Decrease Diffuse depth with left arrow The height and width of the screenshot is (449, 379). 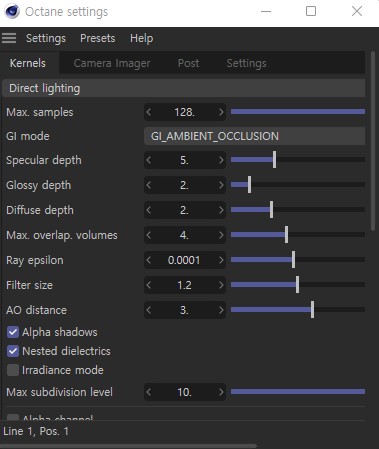click(x=149, y=210)
